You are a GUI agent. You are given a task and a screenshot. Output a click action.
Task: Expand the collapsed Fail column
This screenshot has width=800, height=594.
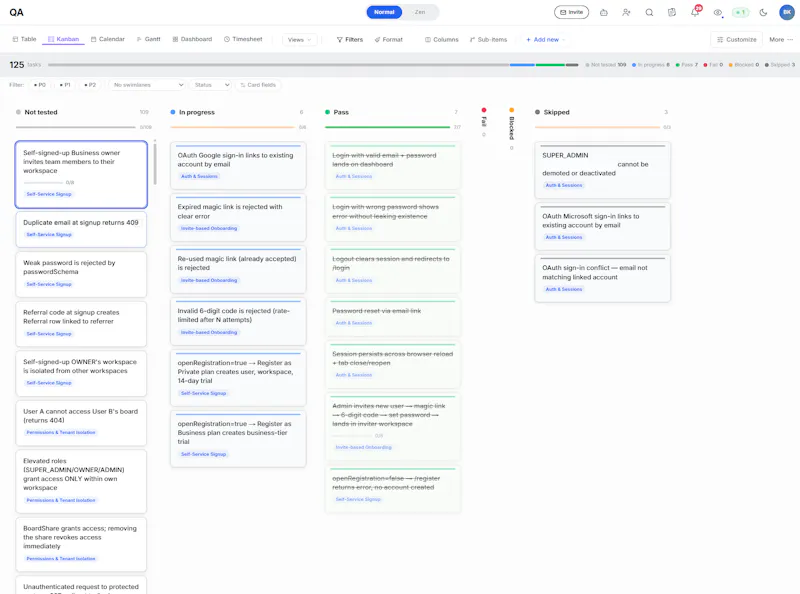pos(484,121)
